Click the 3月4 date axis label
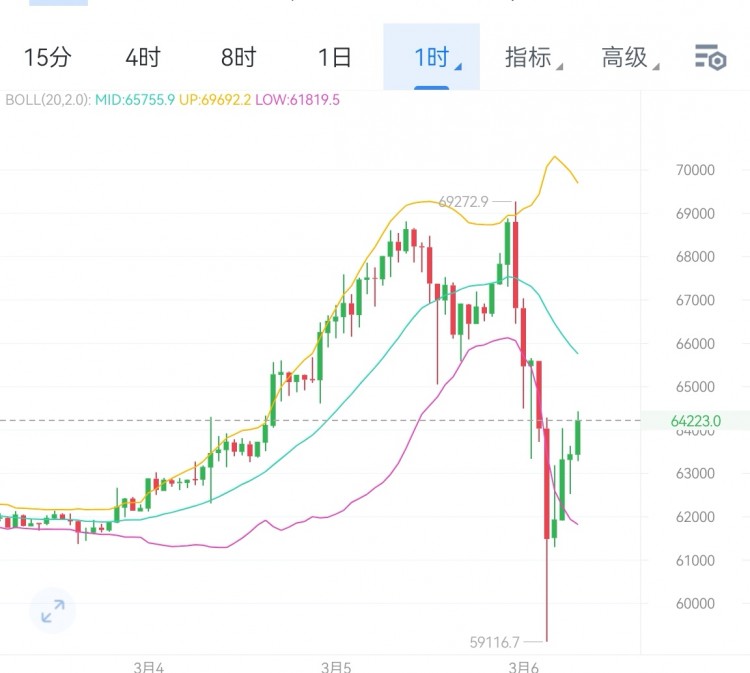The width and height of the screenshot is (750, 673). click(149, 667)
